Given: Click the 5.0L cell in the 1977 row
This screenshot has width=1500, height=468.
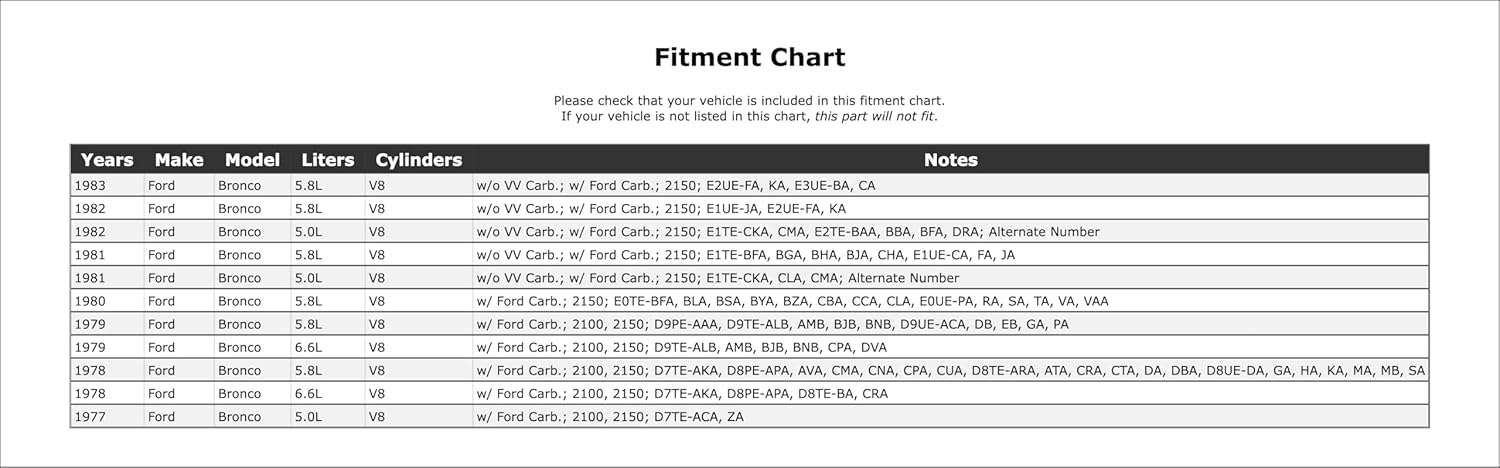Looking at the screenshot, I should point(310,417).
